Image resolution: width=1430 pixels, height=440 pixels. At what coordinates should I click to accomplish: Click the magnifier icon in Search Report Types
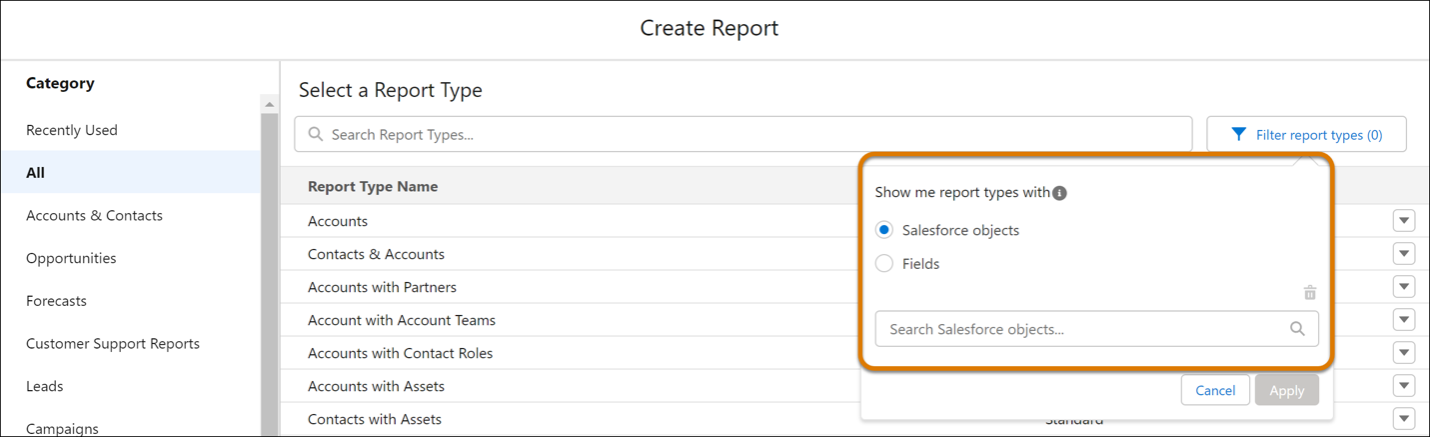(x=316, y=134)
